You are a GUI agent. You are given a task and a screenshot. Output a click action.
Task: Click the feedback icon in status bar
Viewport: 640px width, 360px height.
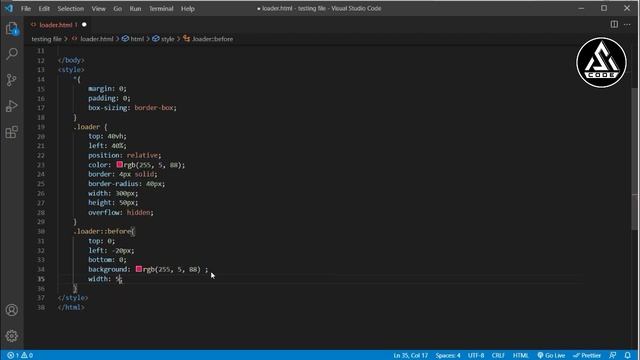click(613, 355)
